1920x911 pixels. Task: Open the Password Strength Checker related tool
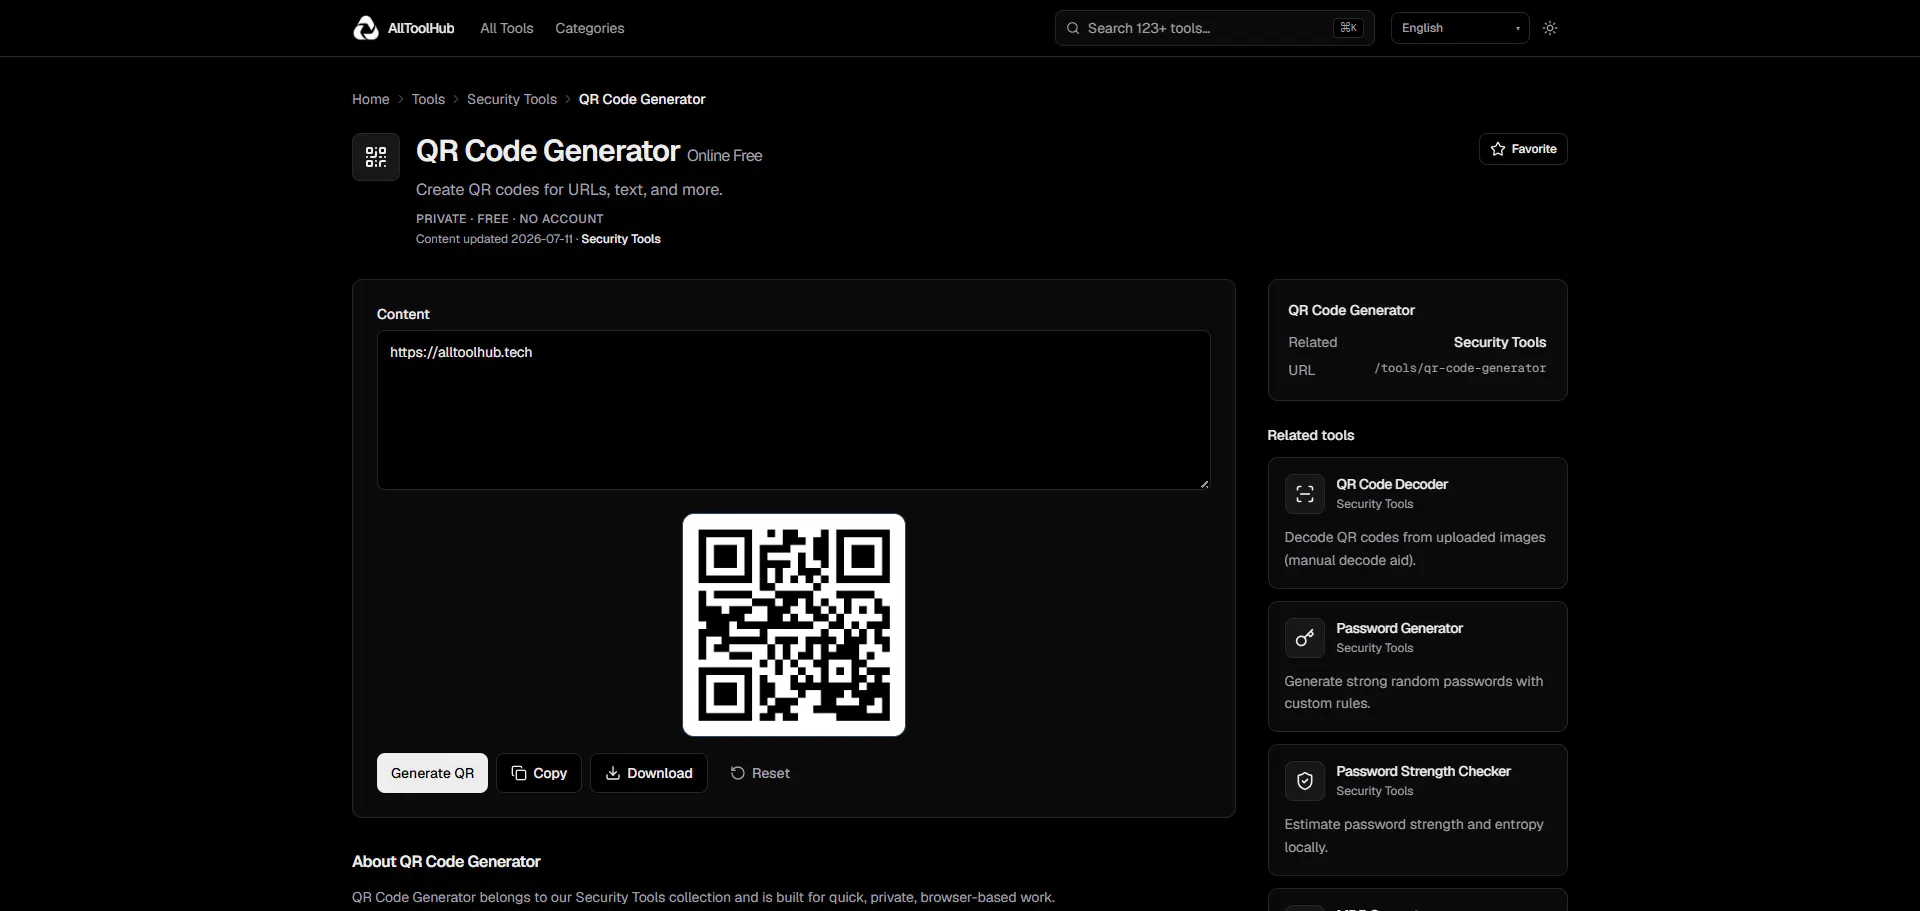pos(1417,810)
